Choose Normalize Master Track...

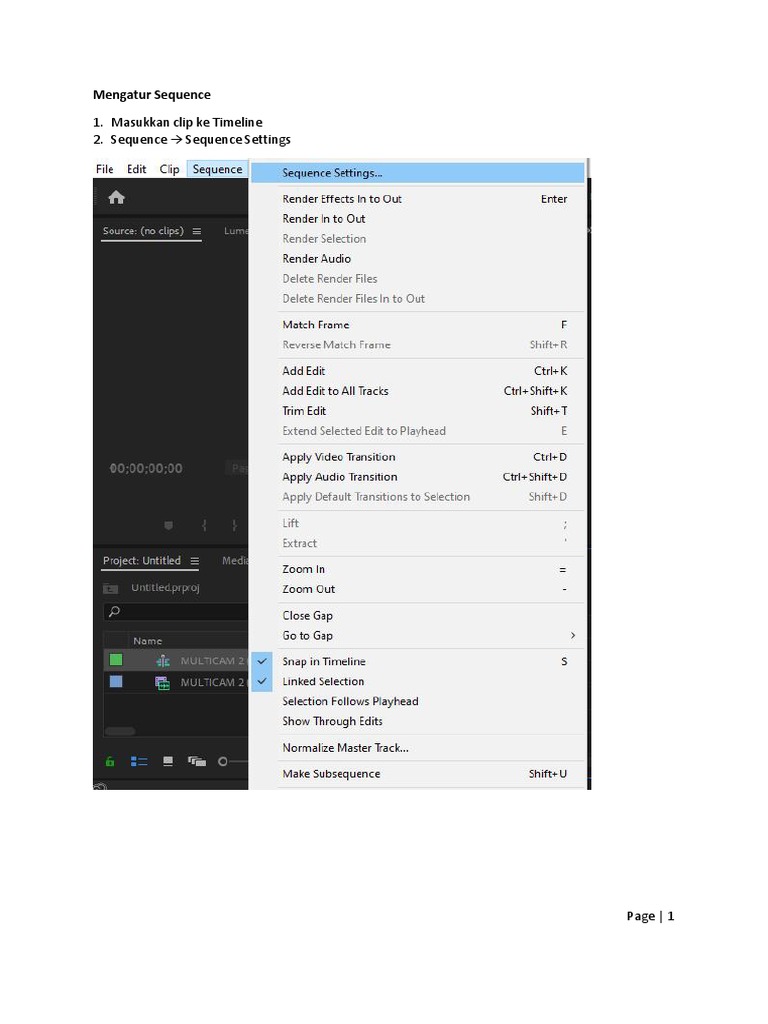point(418,748)
